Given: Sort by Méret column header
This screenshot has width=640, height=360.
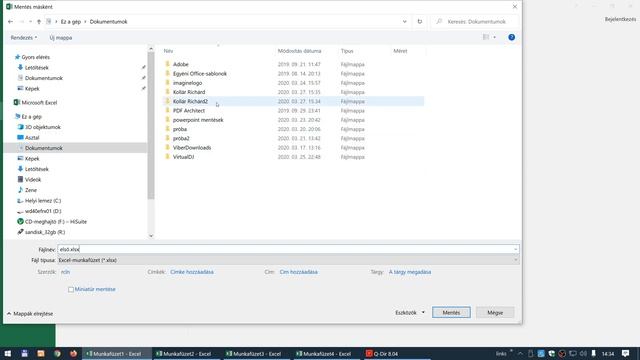Looking at the screenshot, I should (400, 51).
